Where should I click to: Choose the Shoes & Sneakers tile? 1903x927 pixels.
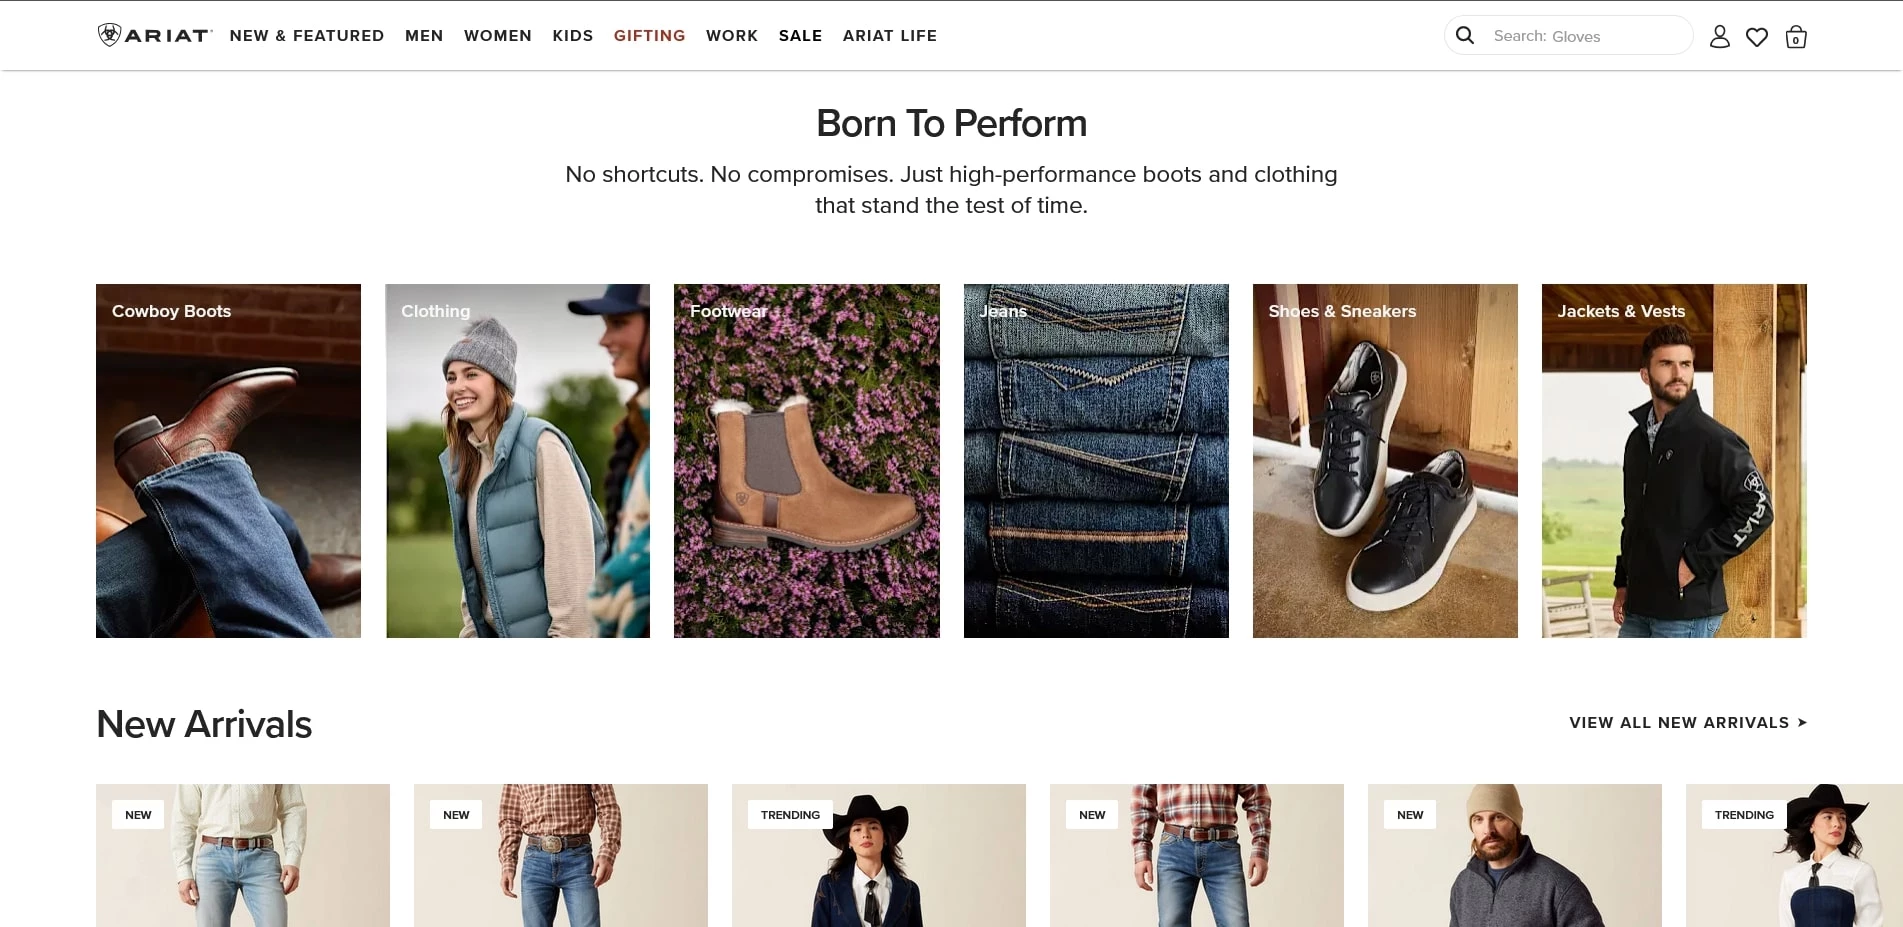(x=1385, y=461)
